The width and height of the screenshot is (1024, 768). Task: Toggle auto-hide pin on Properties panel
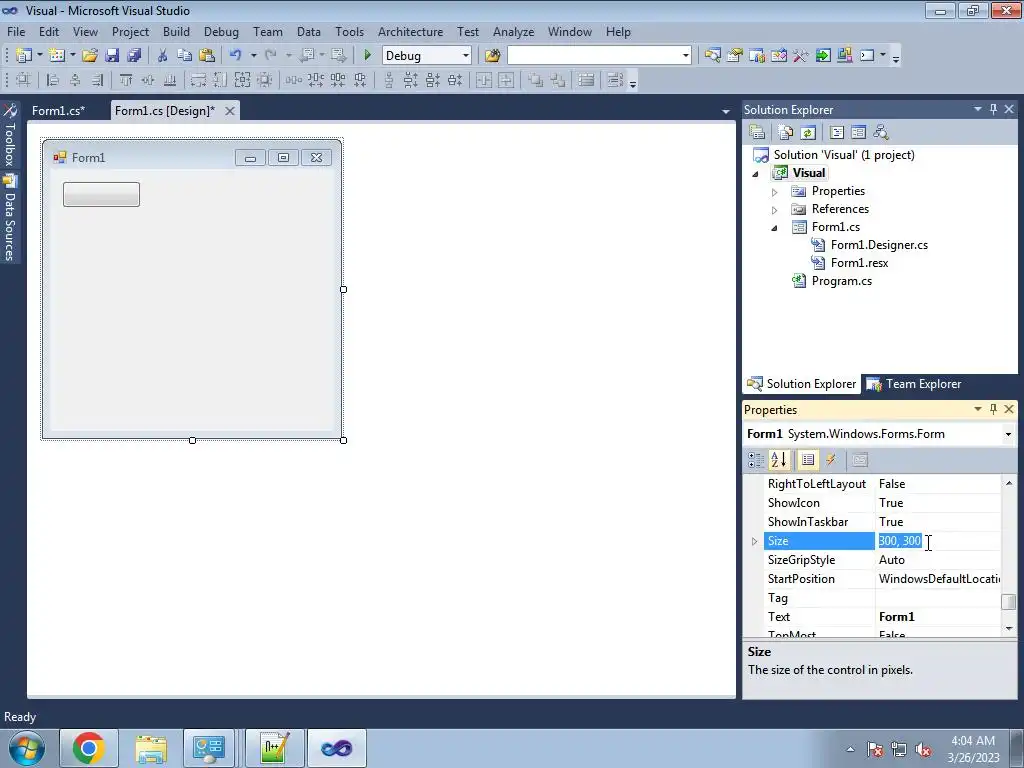(x=993, y=409)
